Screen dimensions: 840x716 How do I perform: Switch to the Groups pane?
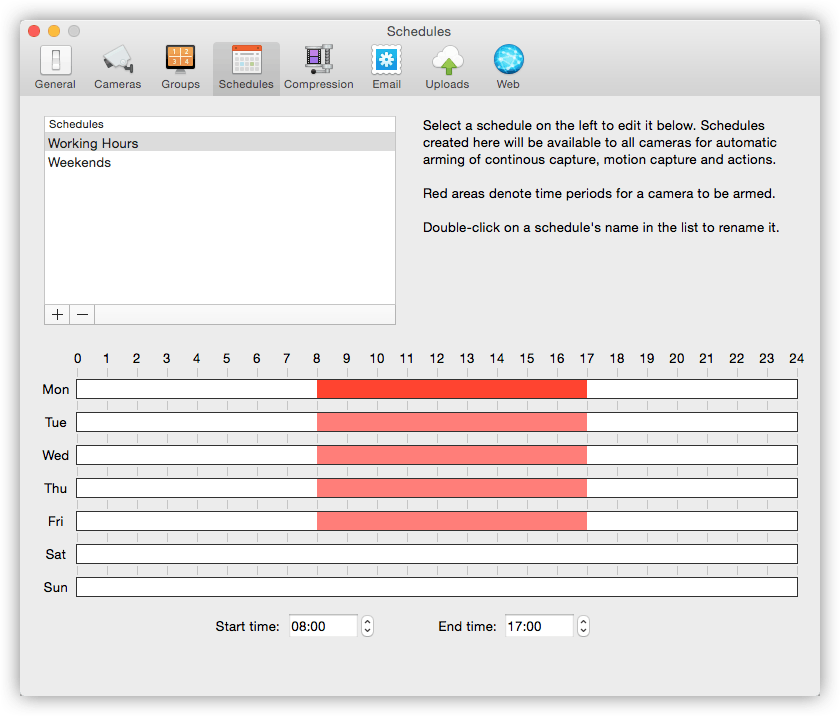180,67
